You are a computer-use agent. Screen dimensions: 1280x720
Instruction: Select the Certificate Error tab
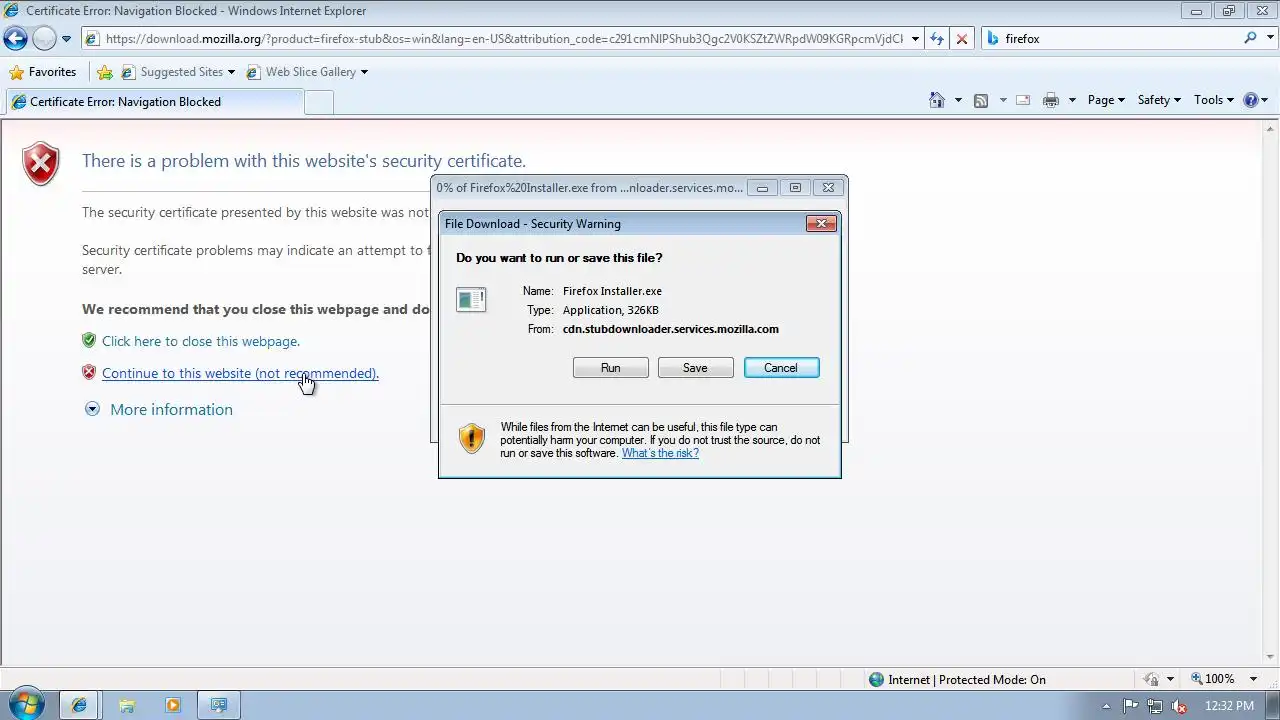coord(154,102)
